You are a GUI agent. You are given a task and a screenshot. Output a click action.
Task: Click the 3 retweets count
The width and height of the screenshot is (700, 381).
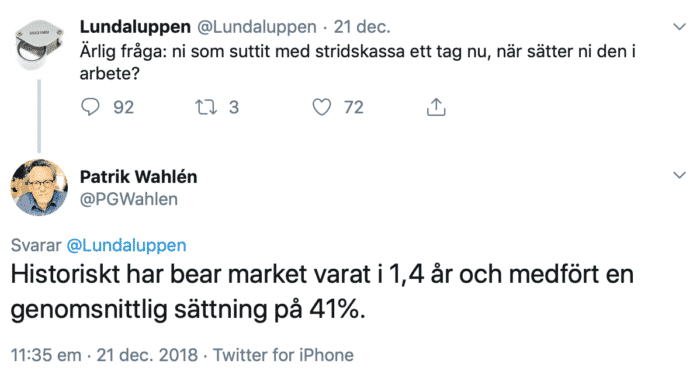click(x=234, y=108)
